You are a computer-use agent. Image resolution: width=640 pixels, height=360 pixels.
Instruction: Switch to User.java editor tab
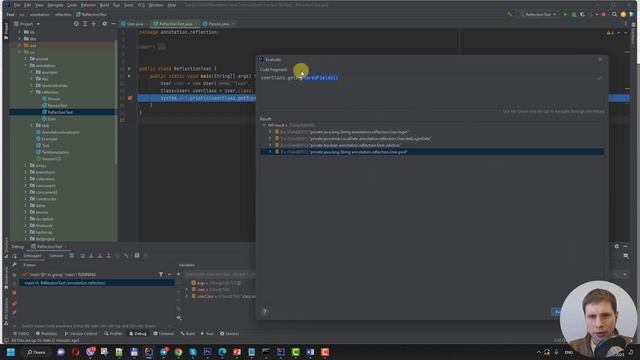(134, 24)
